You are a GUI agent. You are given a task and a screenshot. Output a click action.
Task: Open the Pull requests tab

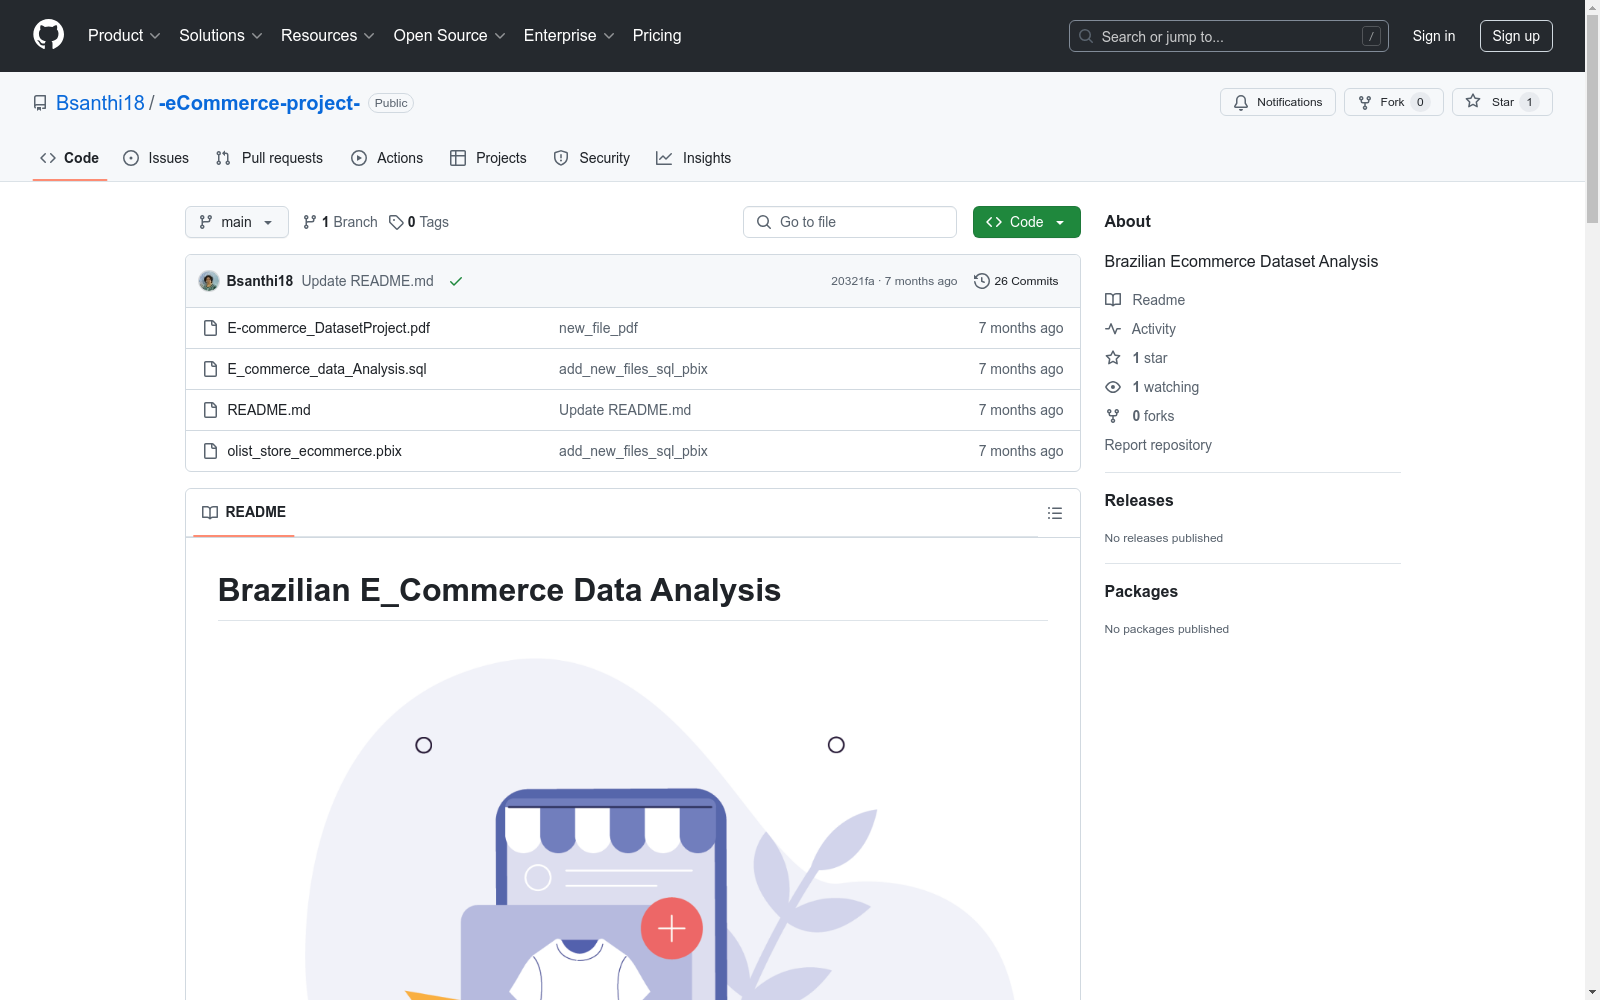pyautogui.click(x=269, y=158)
